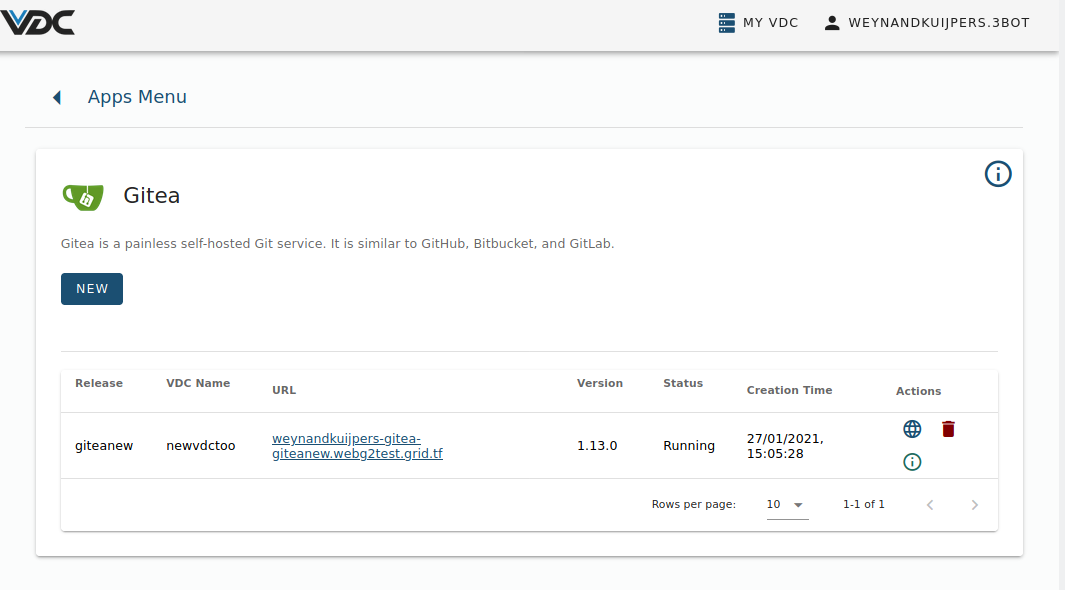
Task: Click the VDC logo
Action: (x=38, y=22)
